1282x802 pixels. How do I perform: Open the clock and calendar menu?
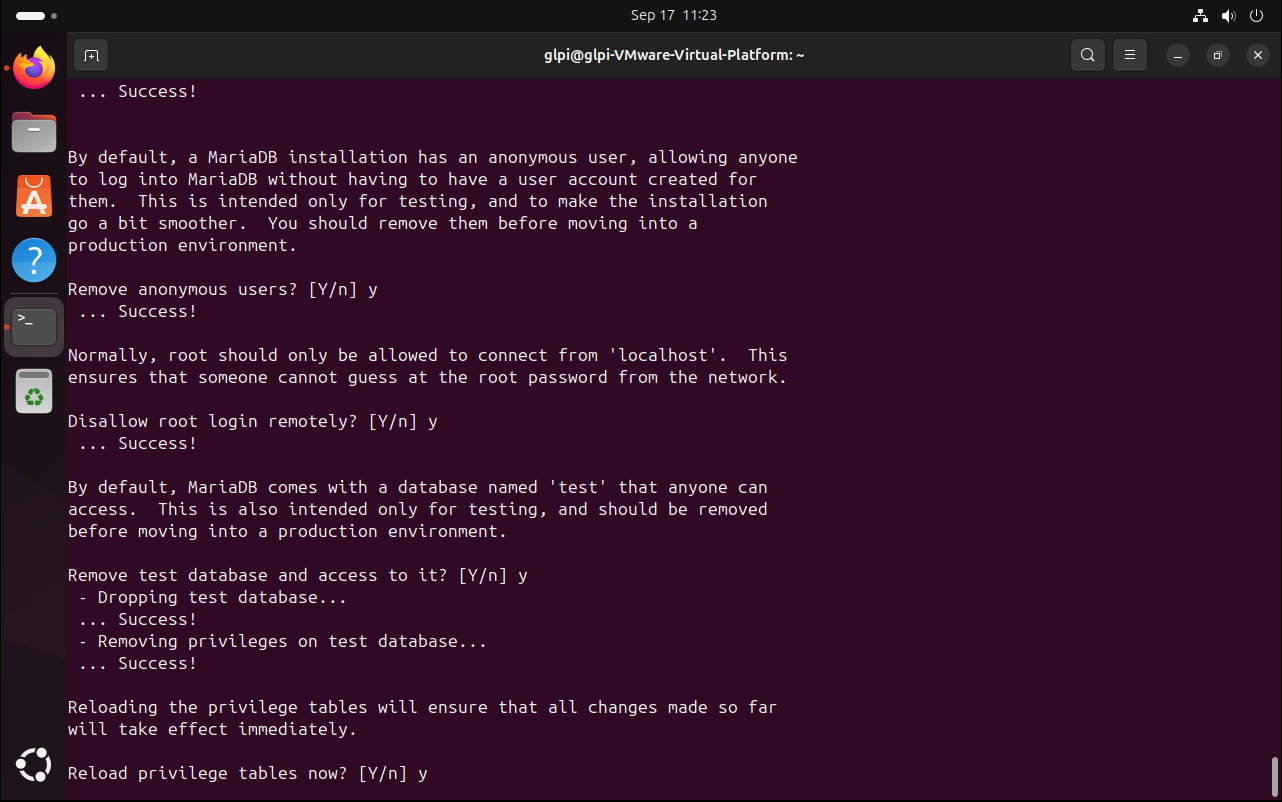pyautogui.click(x=673, y=16)
